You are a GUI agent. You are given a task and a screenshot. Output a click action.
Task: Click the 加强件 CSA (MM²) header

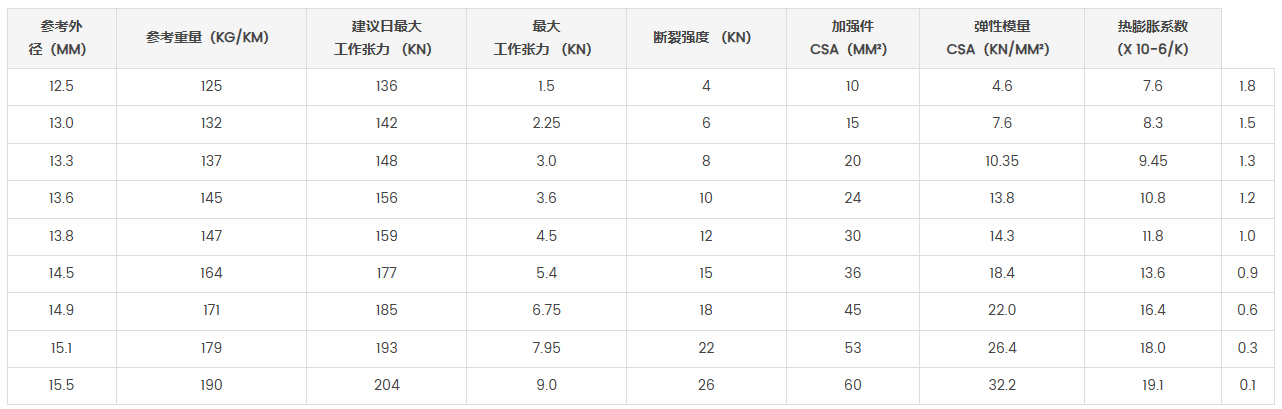(x=852, y=38)
